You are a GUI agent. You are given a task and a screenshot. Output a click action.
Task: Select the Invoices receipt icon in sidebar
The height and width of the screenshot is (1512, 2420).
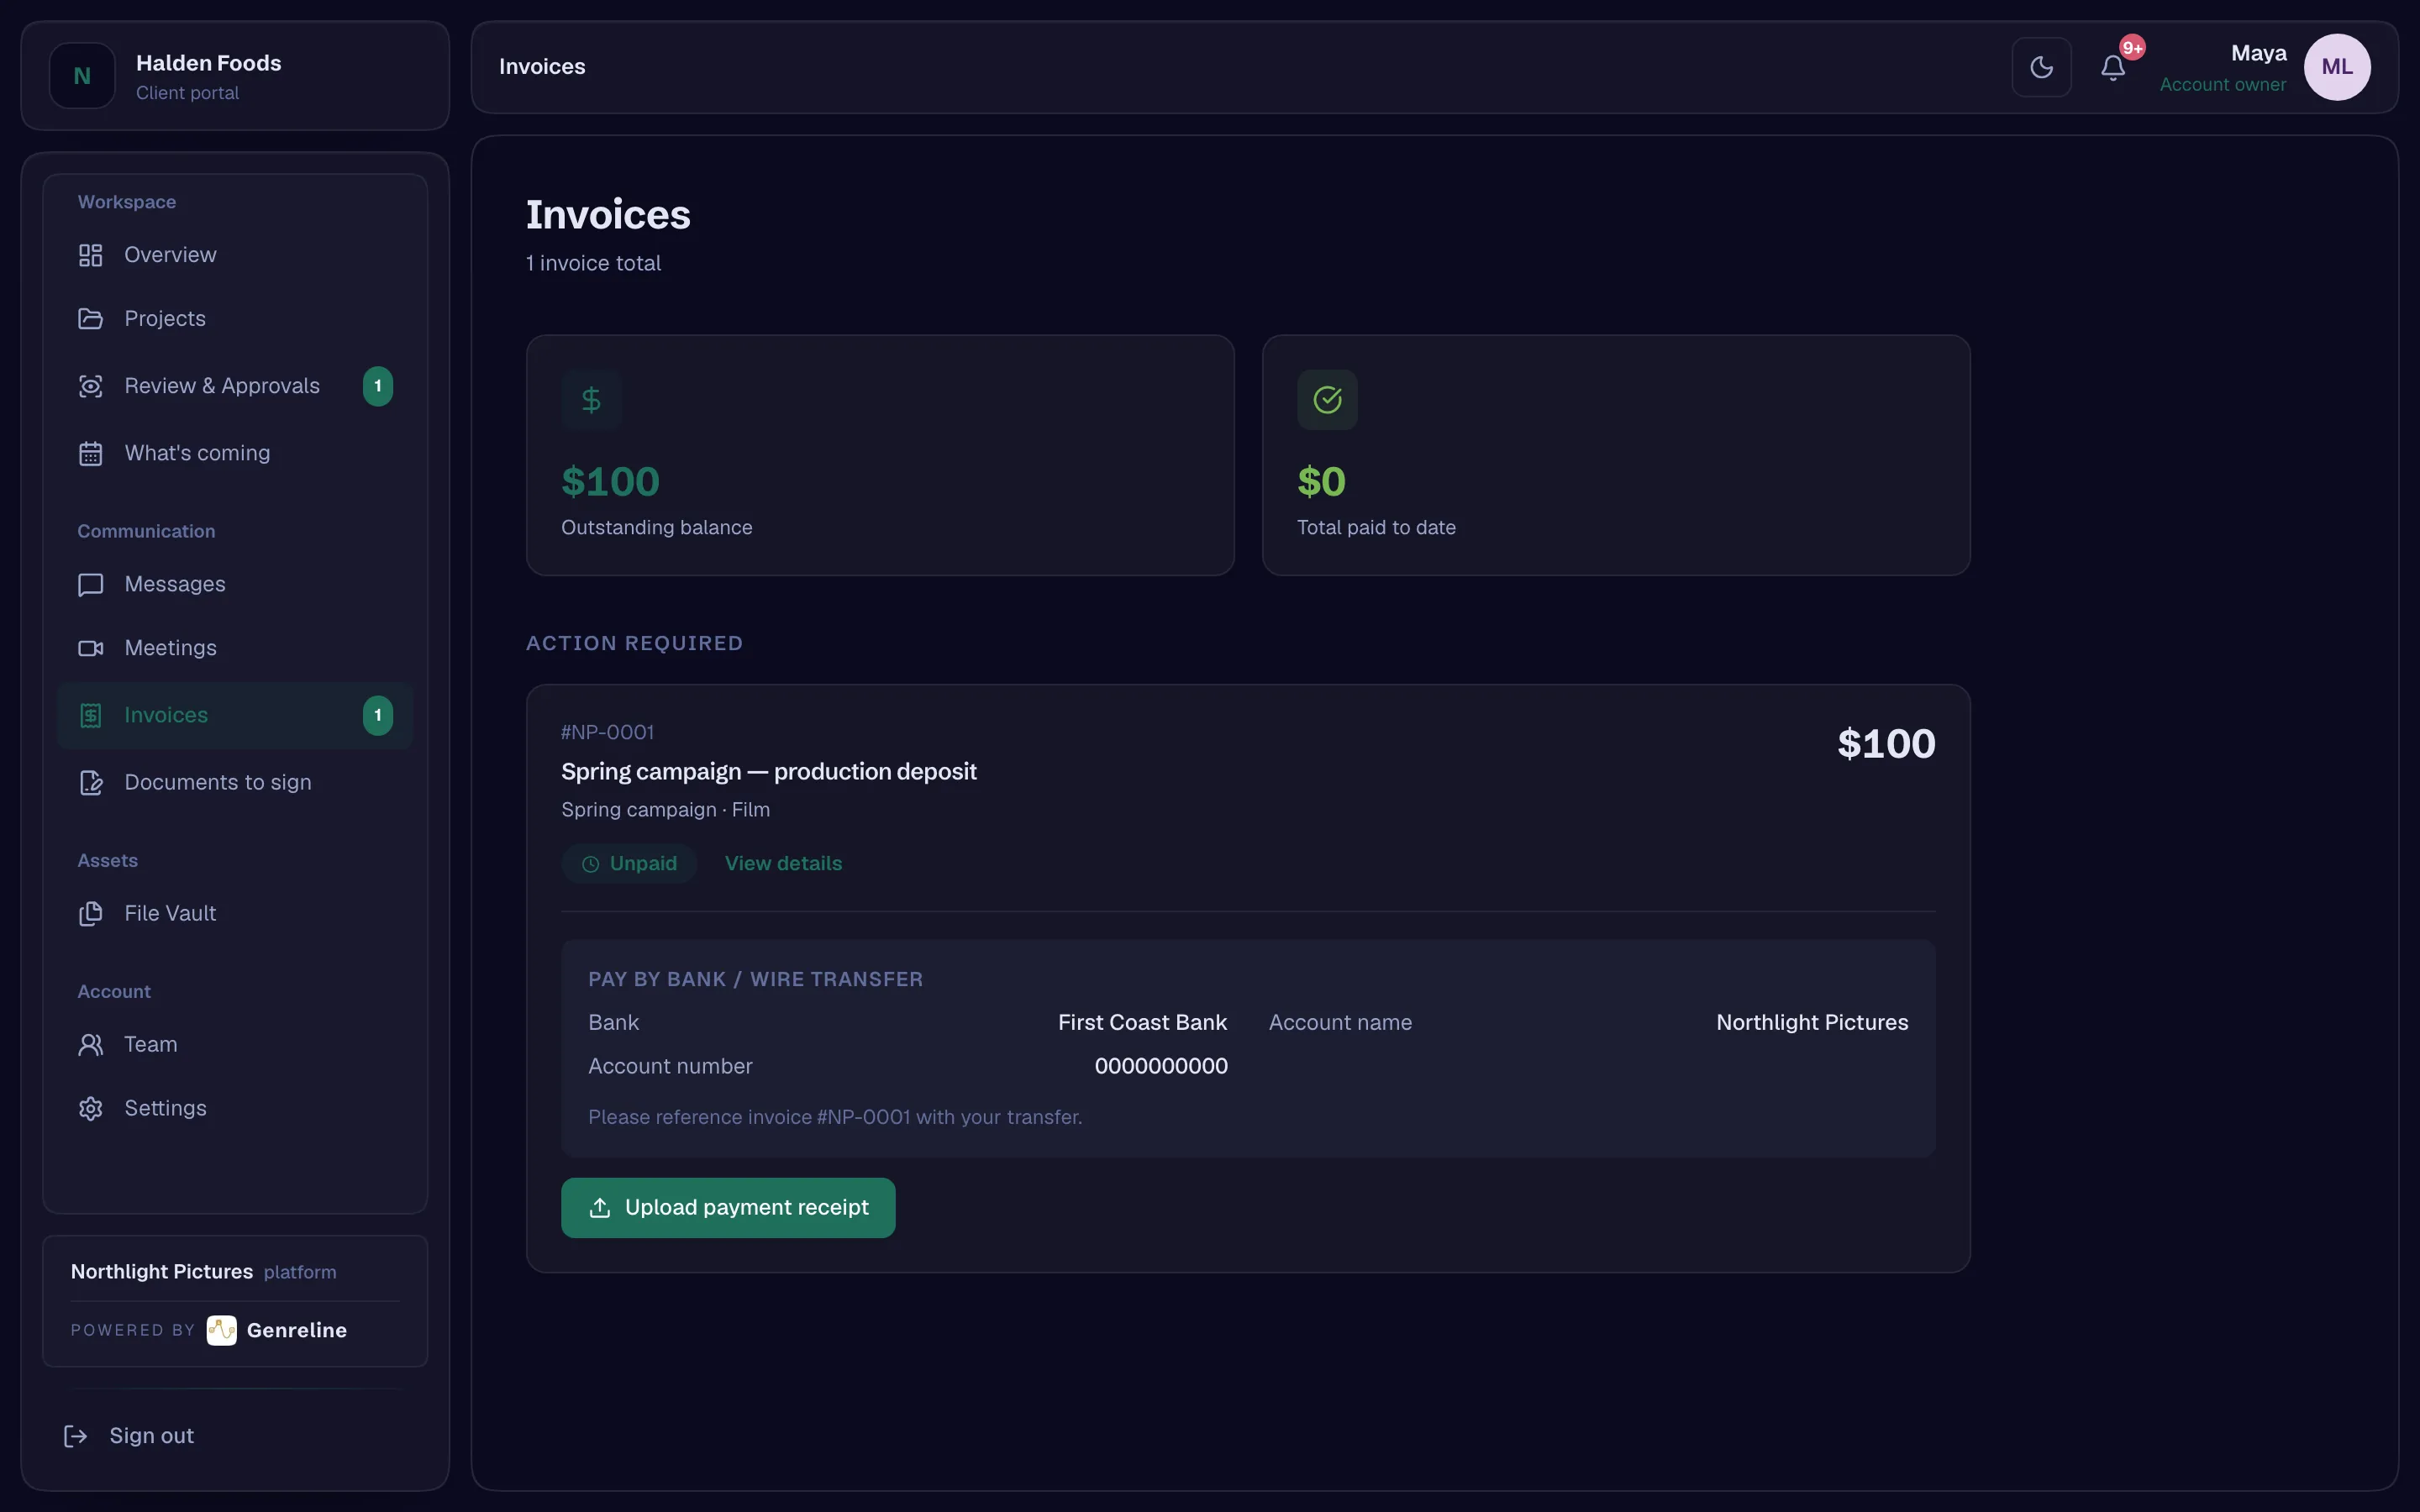coord(90,715)
